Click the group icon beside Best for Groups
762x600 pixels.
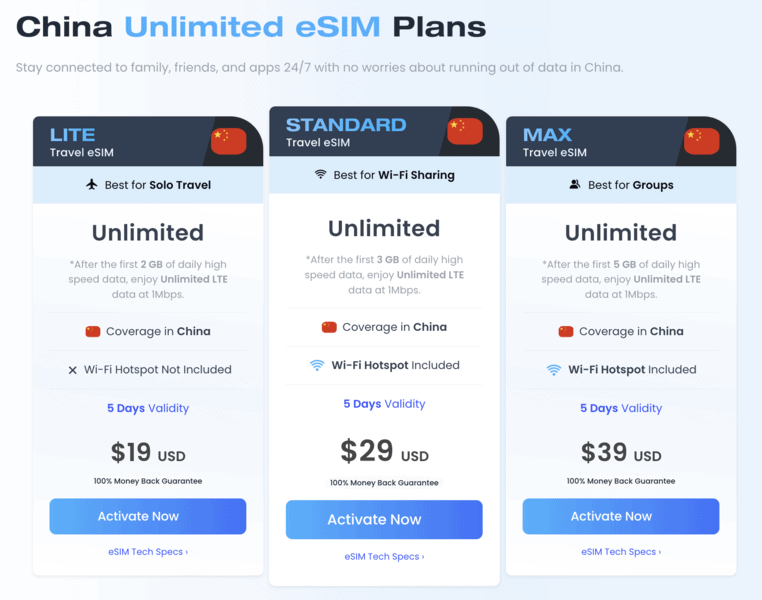pyautogui.click(x=575, y=185)
